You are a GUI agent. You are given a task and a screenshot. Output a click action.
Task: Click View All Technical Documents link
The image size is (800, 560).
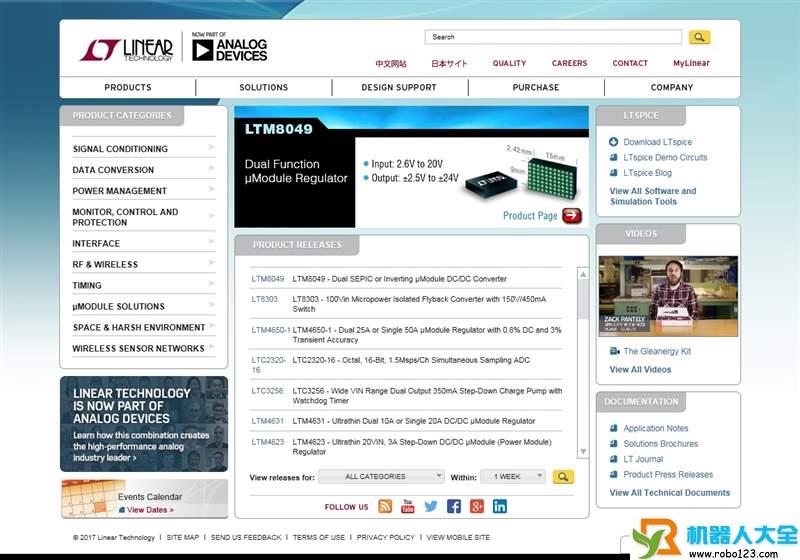point(669,493)
